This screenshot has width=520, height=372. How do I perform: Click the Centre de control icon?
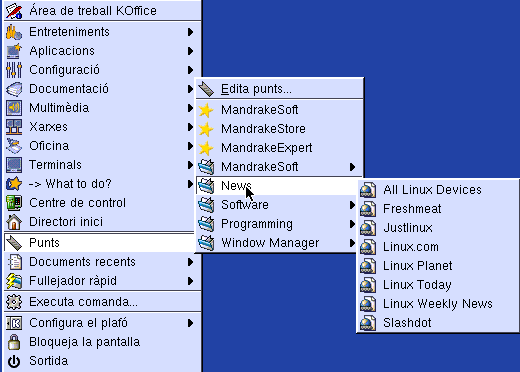click(x=14, y=203)
